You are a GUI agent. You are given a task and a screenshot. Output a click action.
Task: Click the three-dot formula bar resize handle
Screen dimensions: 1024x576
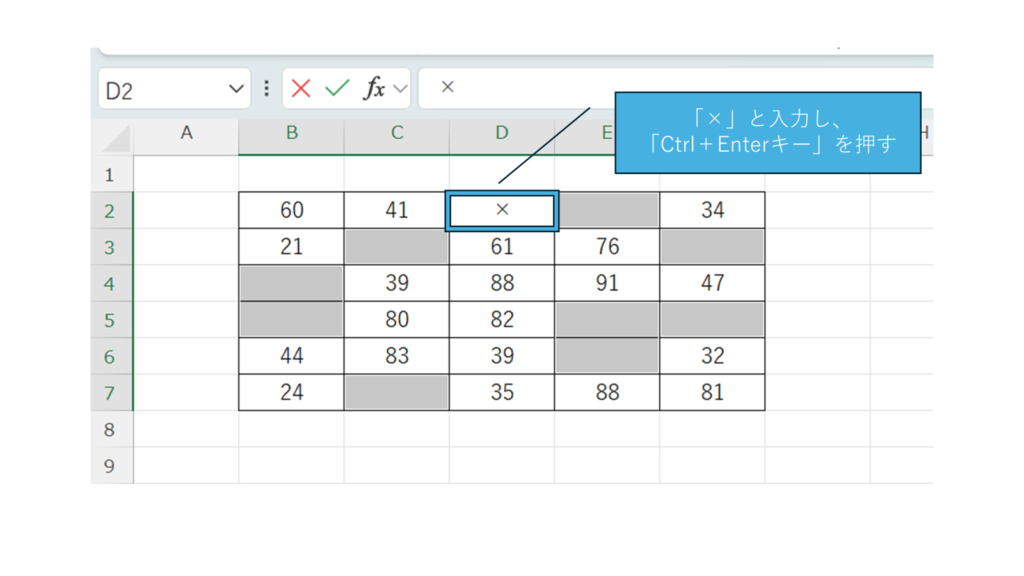pos(266,89)
